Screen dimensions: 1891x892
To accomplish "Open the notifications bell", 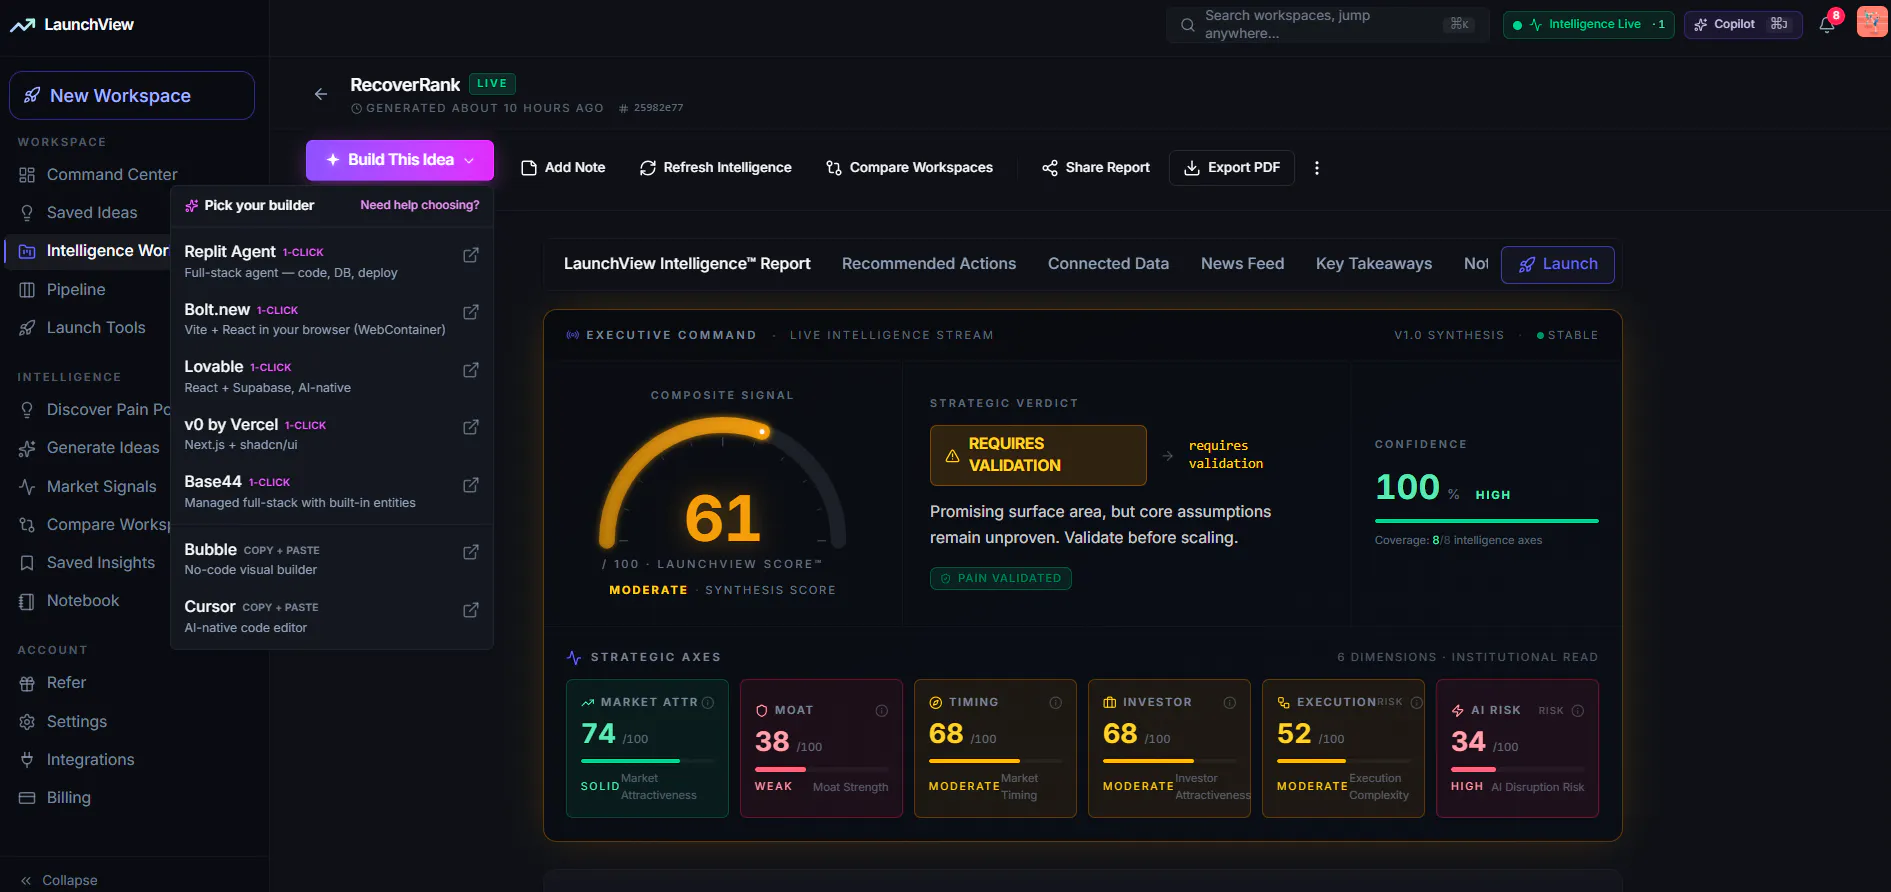I will [x=1827, y=24].
